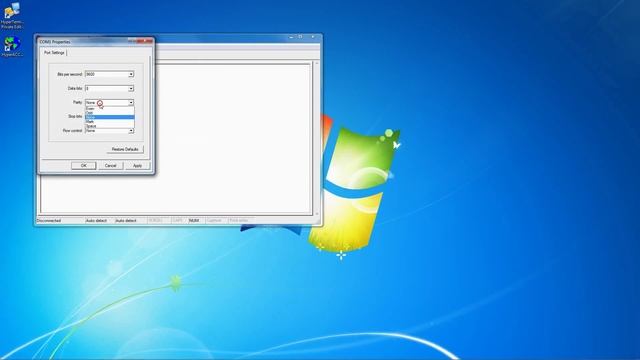Screen dimensions: 640x360
Task: Cancel the COM properties dialog
Action: point(111,166)
